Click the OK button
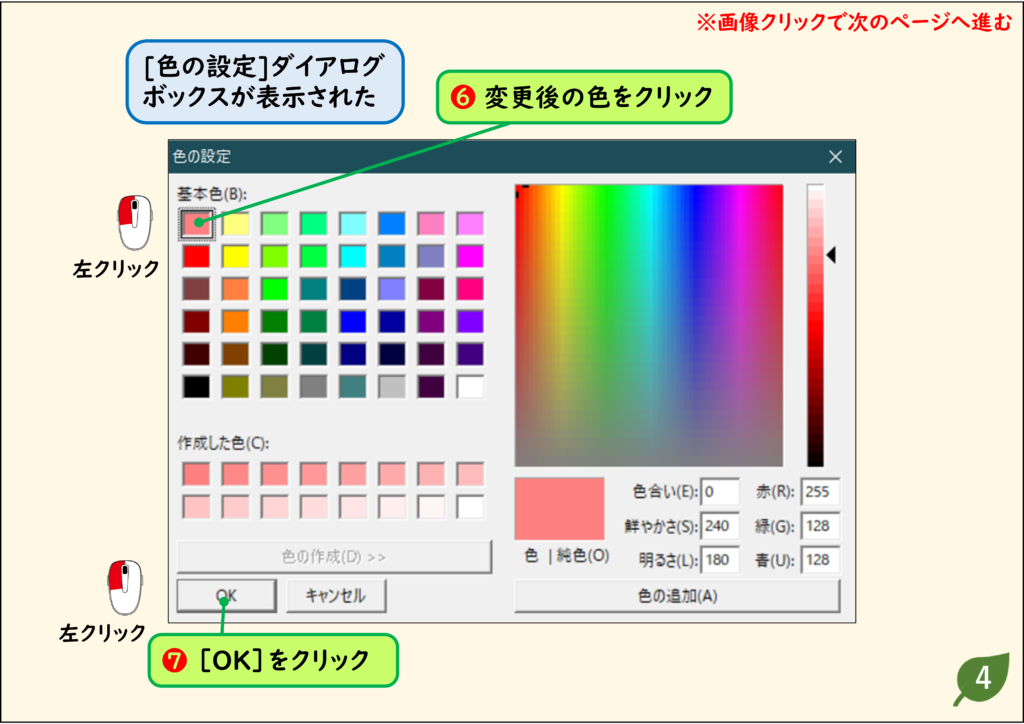 coord(226,595)
